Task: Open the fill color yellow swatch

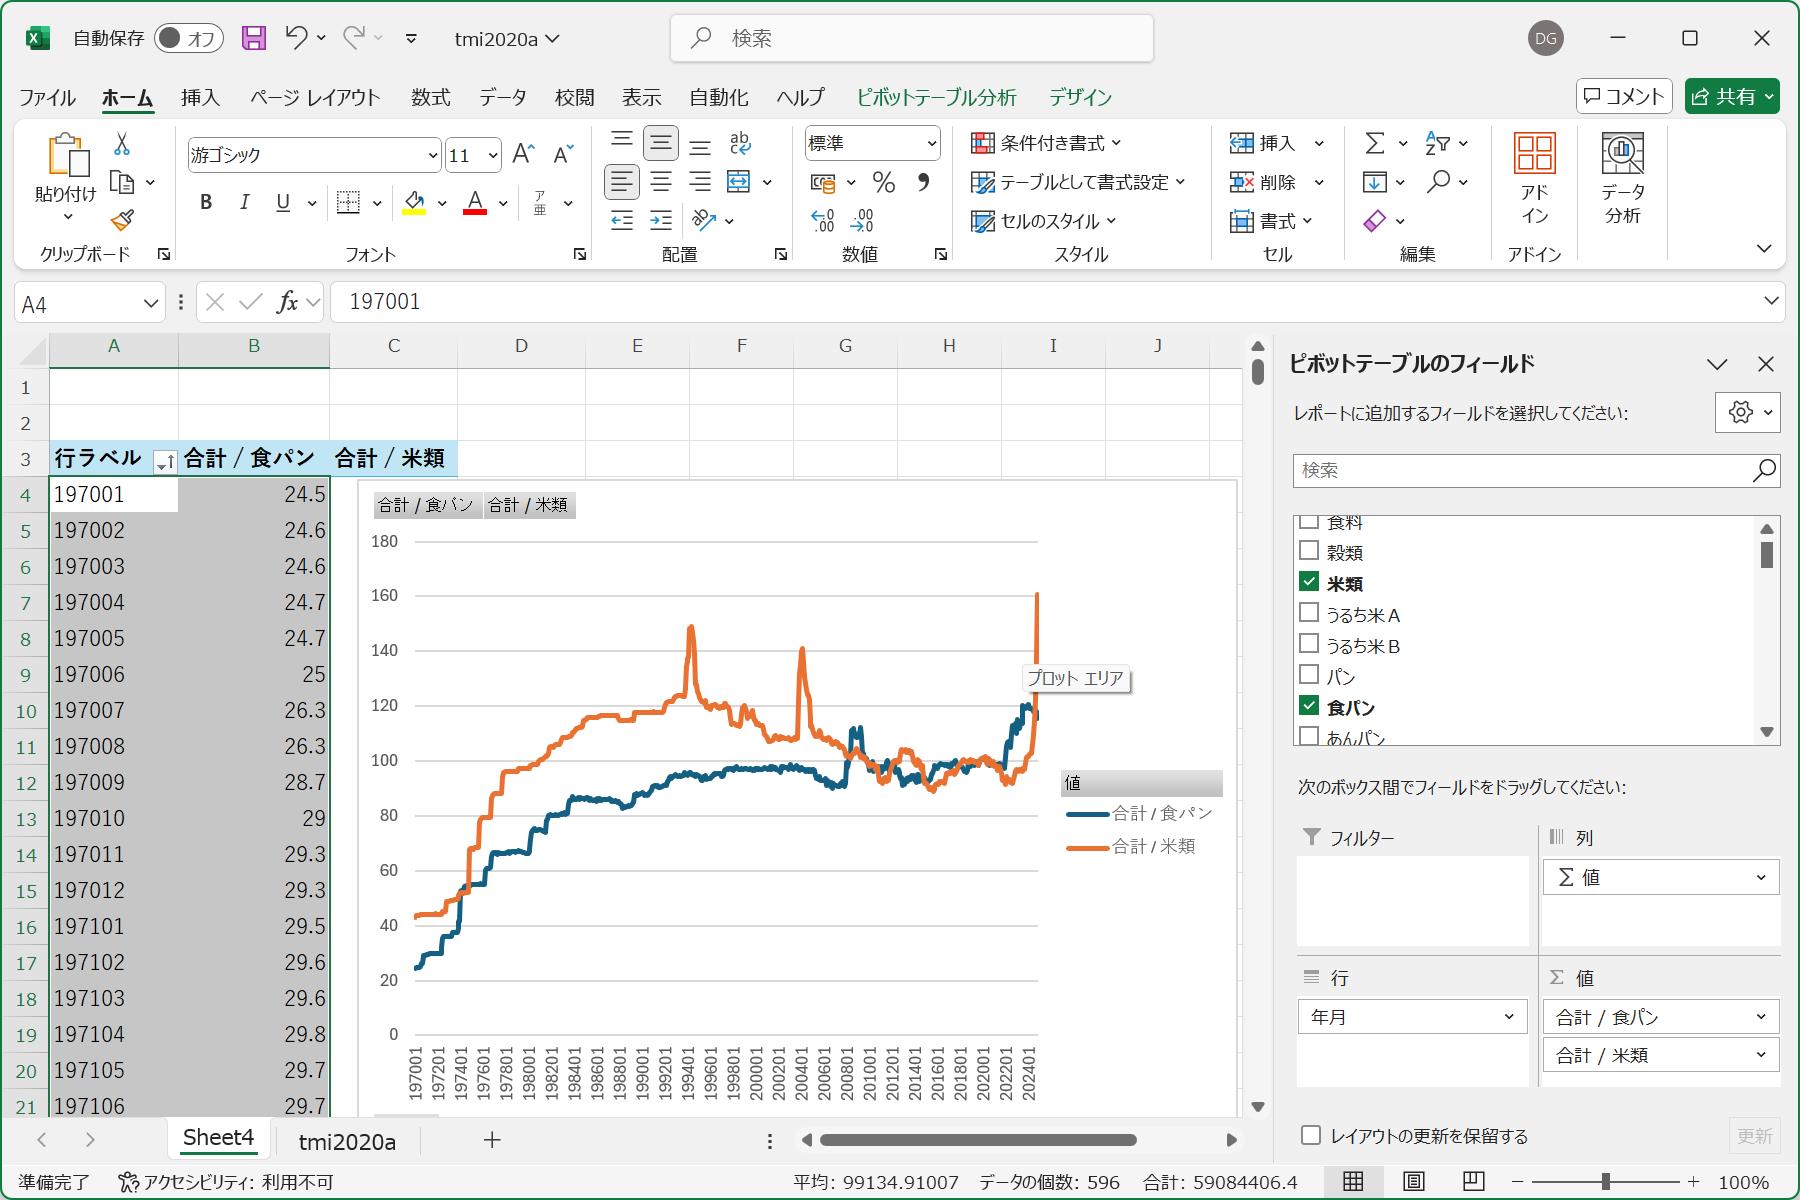Action: tap(414, 203)
